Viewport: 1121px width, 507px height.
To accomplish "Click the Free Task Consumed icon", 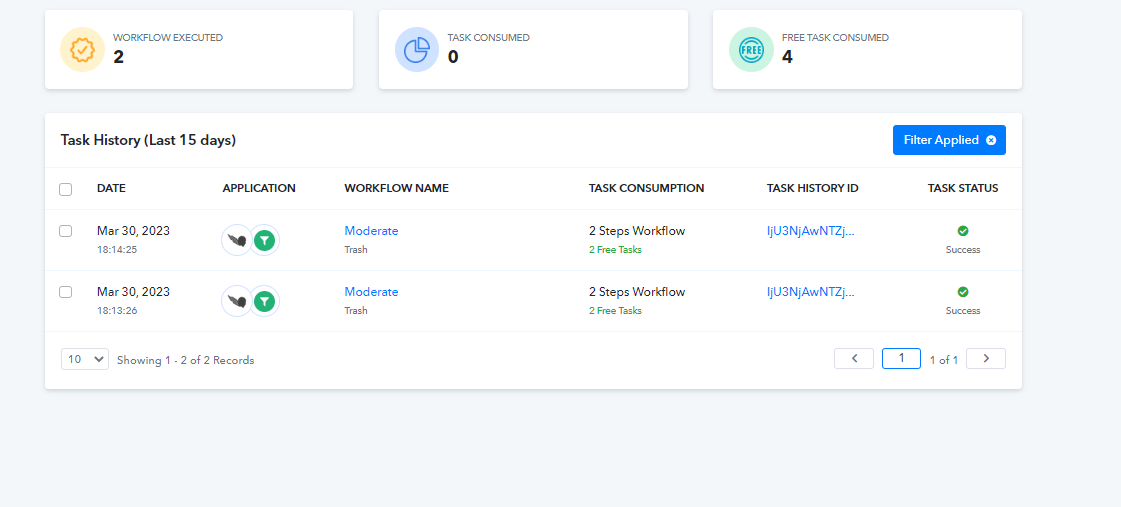I will click(751, 49).
